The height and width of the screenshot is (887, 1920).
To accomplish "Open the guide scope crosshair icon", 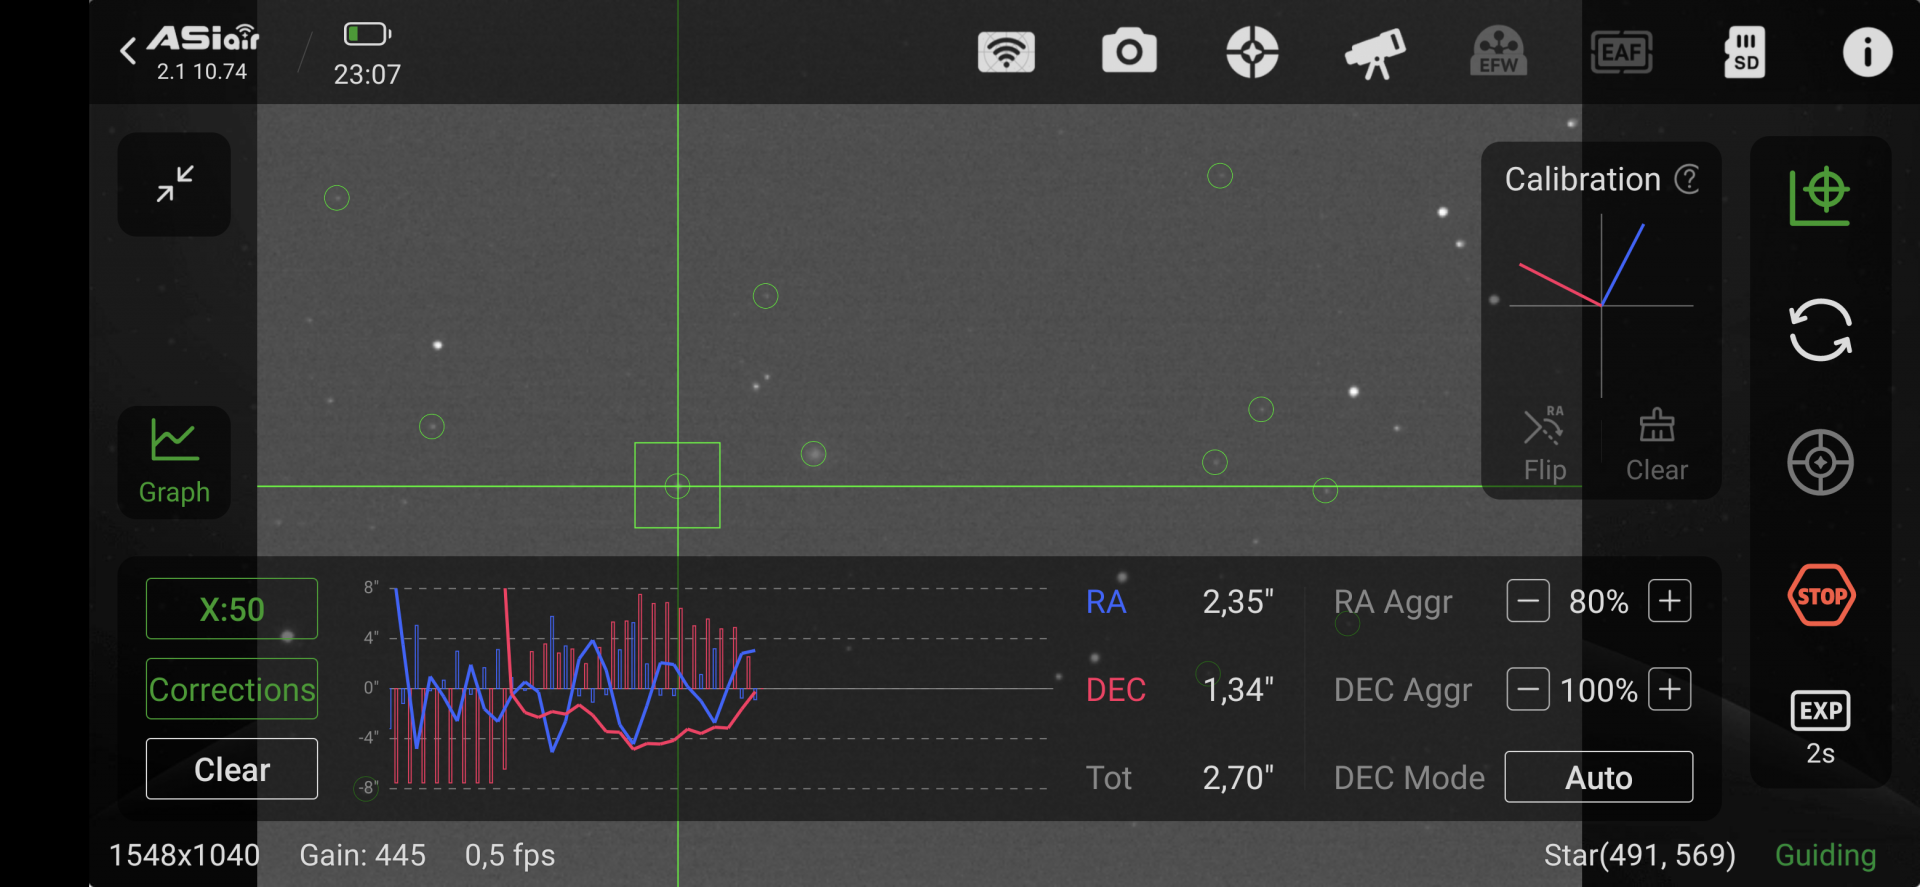I will click(1252, 52).
